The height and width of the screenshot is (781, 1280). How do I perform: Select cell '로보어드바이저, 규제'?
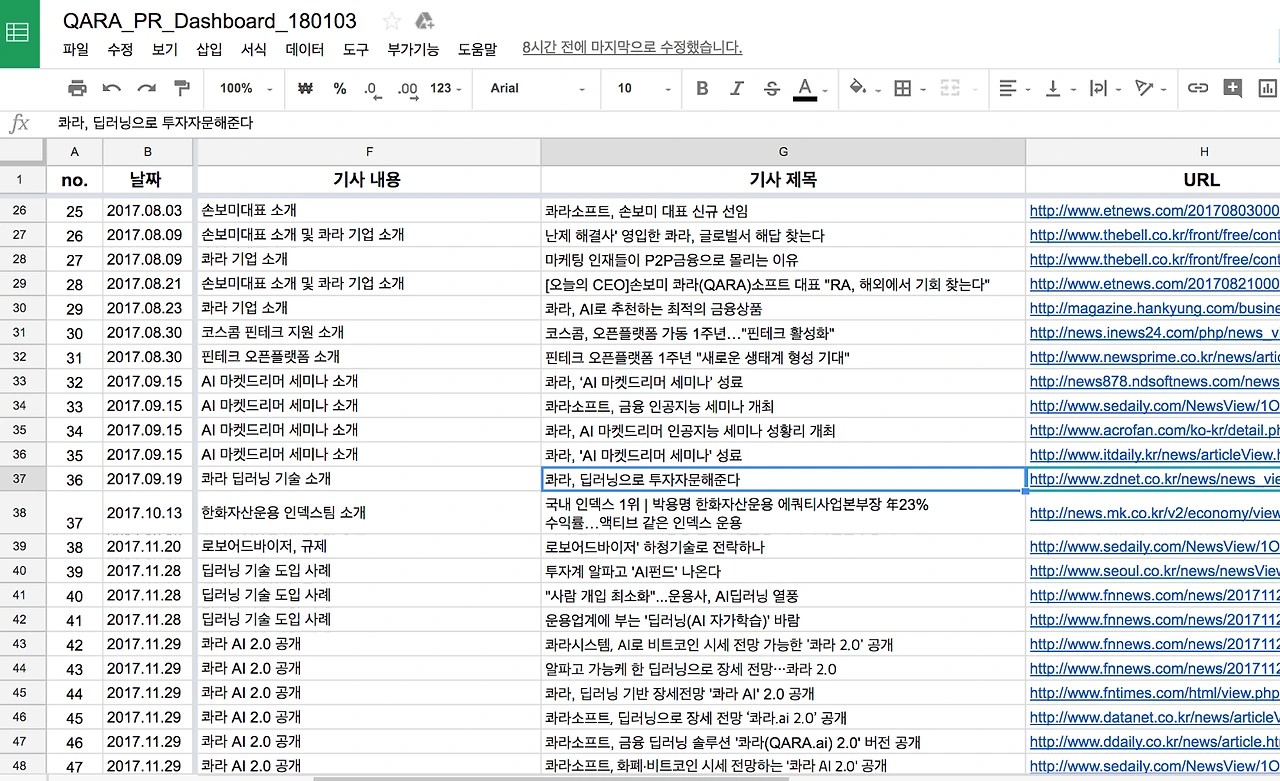[369, 547]
